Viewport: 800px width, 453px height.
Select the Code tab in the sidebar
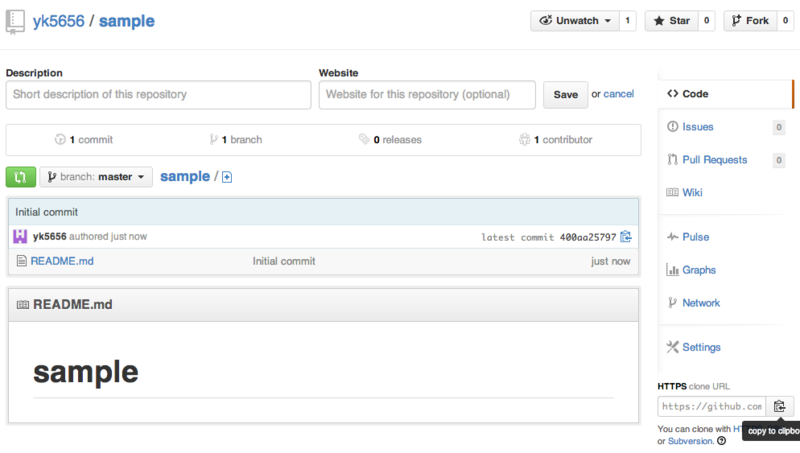(x=726, y=94)
